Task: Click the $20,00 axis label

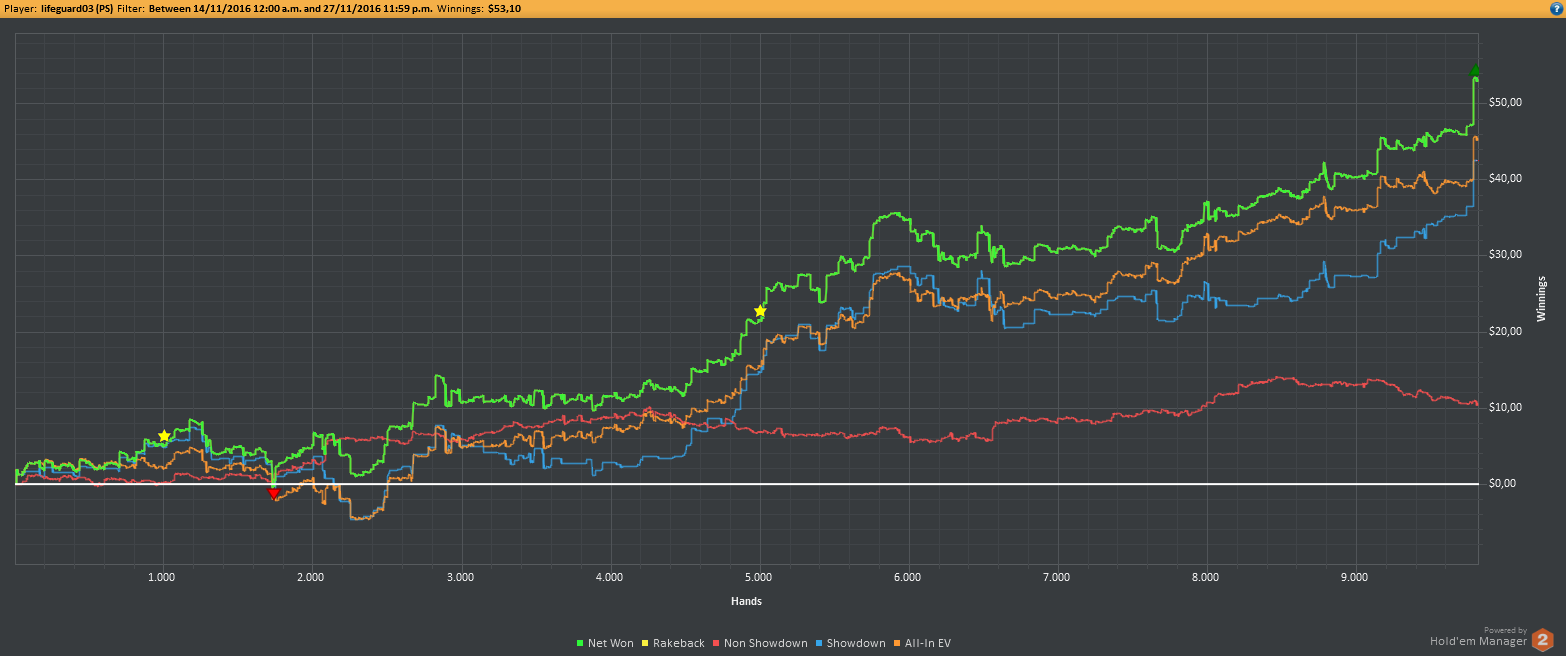Action: click(x=1505, y=331)
